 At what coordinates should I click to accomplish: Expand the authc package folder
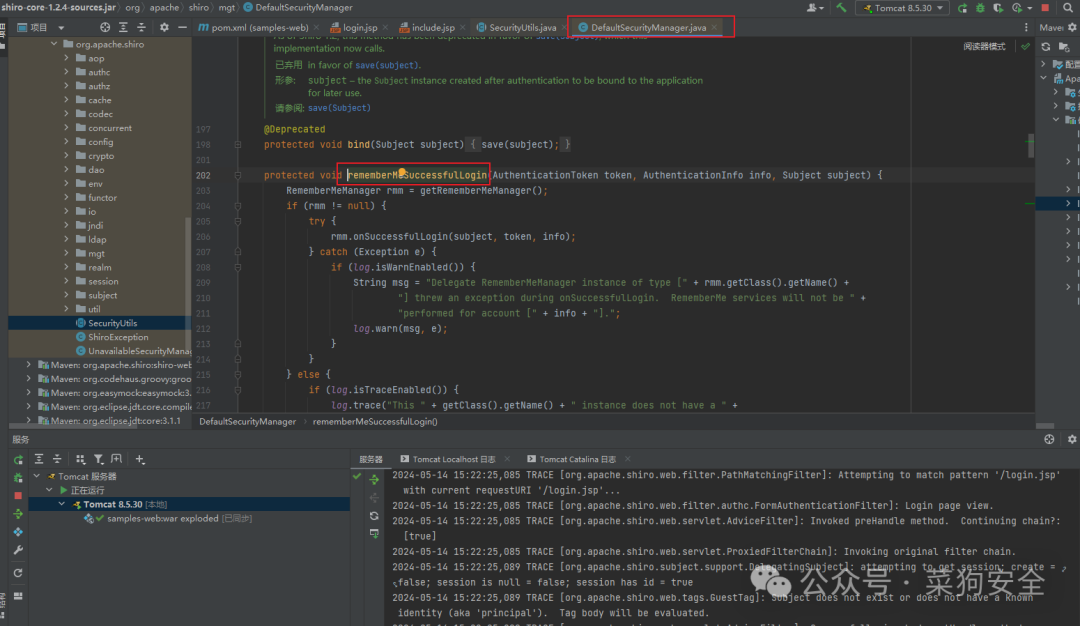[x=67, y=72]
